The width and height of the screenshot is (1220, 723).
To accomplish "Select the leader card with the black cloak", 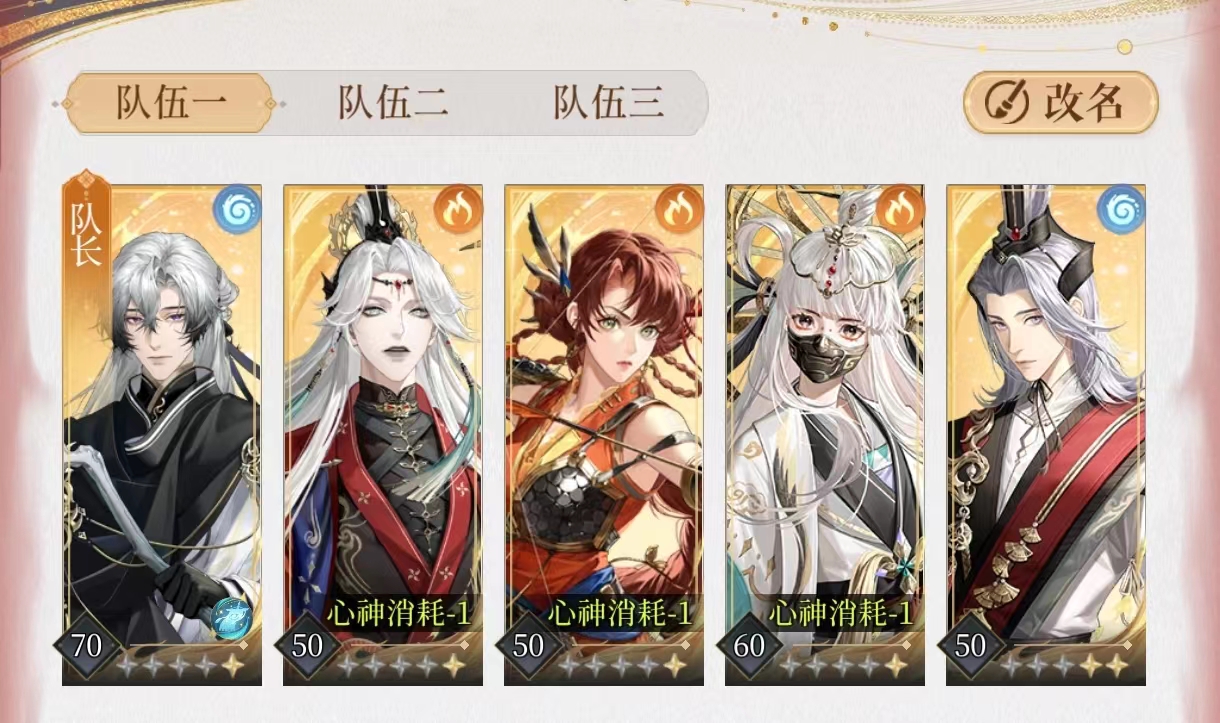I will [x=162, y=435].
